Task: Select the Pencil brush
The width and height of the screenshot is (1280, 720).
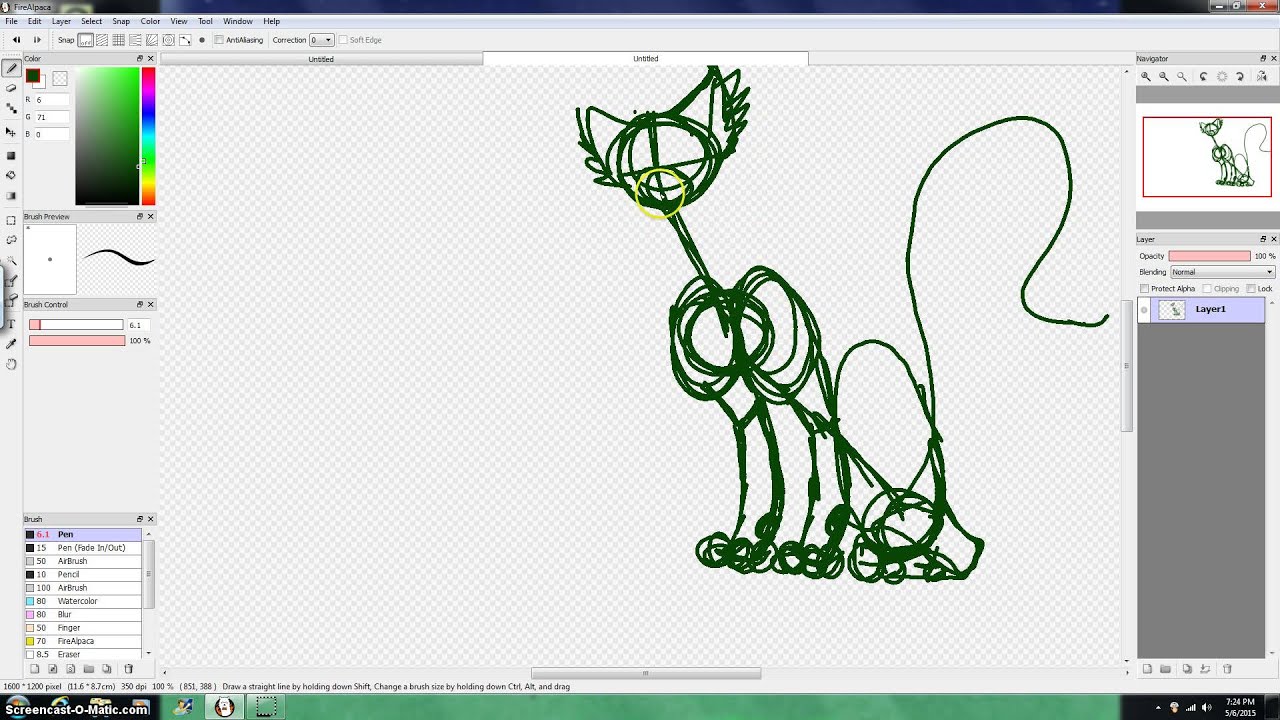Action: tap(83, 575)
